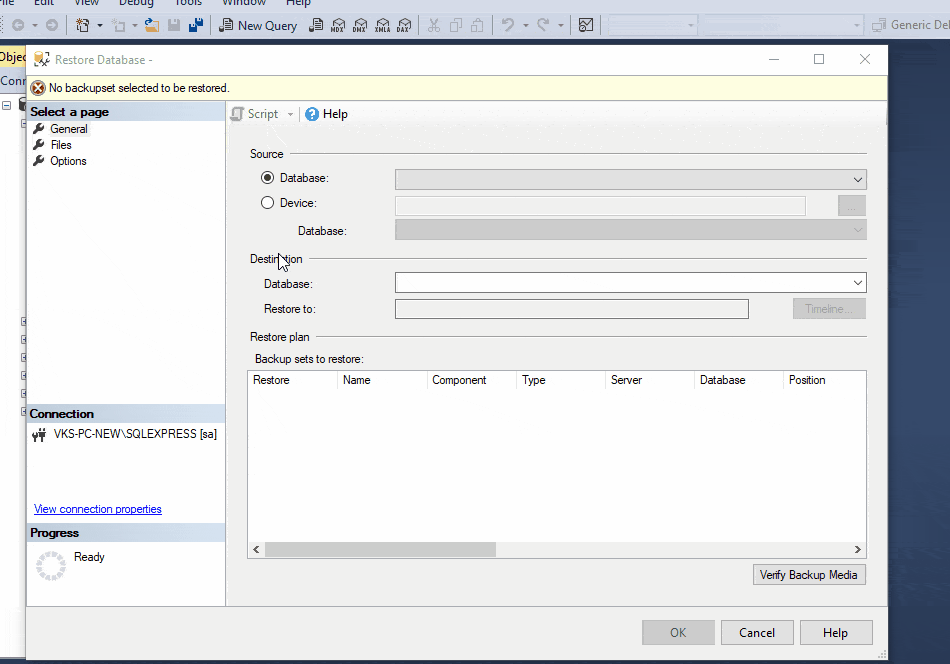Click the Save All toolbar icon
The width and height of the screenshot is (950, 664).
point(196,25)
